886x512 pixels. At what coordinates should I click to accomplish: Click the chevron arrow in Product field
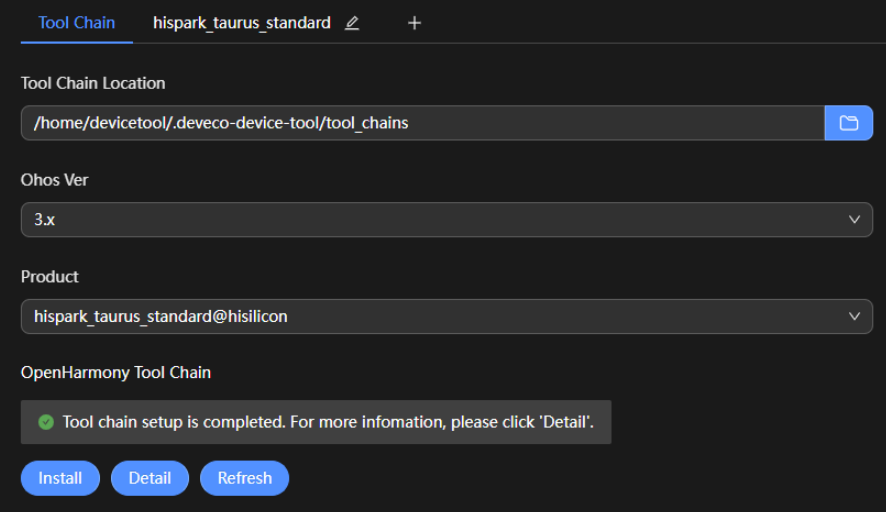point(854,316)
